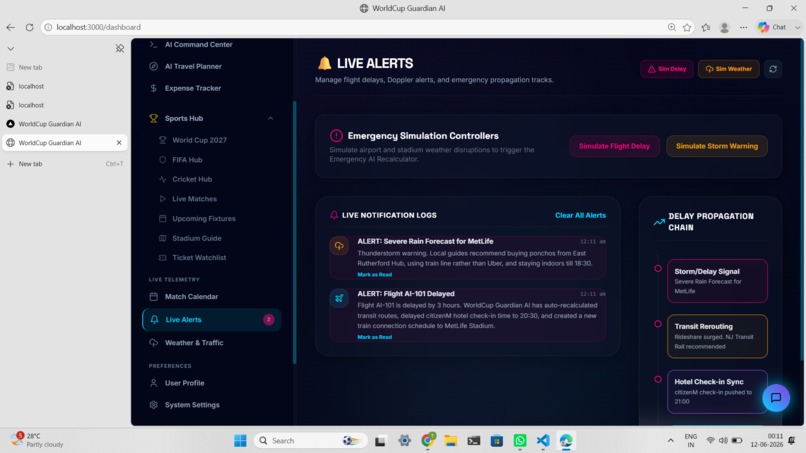The height and width of the screenshot is (453, 806).
Task: Open Visual Studio Code from taskbar
Action: 543,441
